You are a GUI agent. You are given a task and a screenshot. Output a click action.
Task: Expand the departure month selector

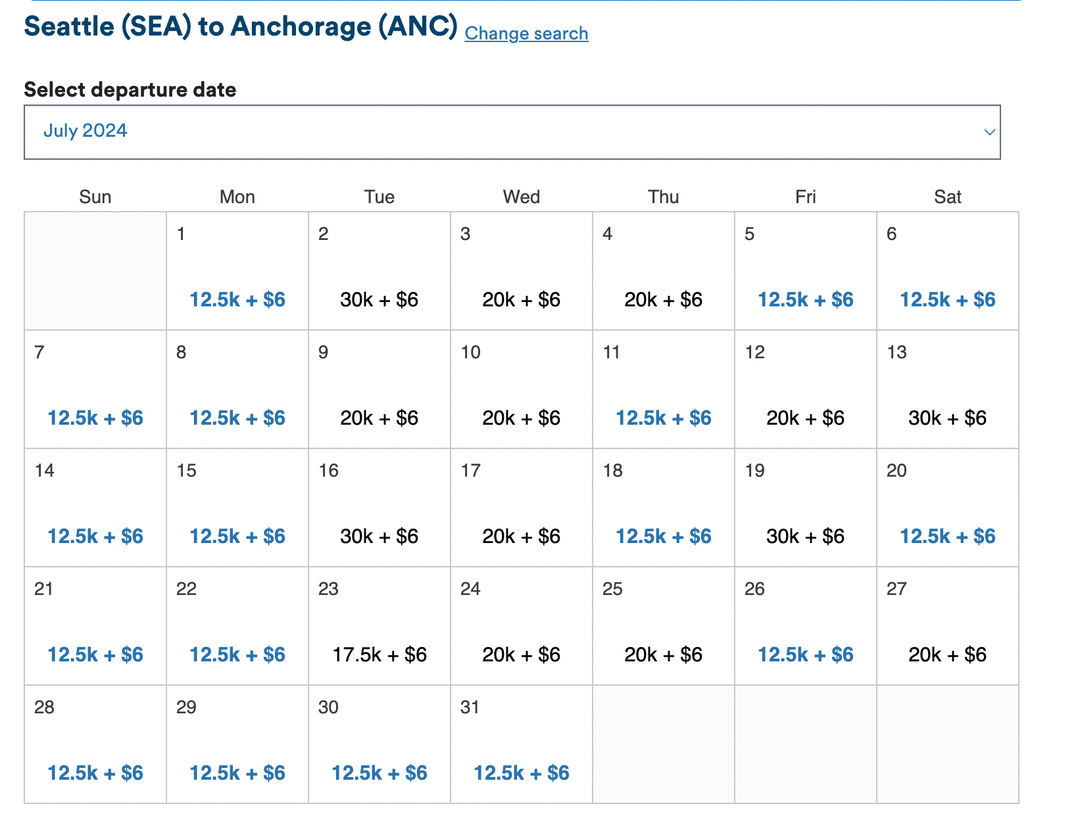512,131
